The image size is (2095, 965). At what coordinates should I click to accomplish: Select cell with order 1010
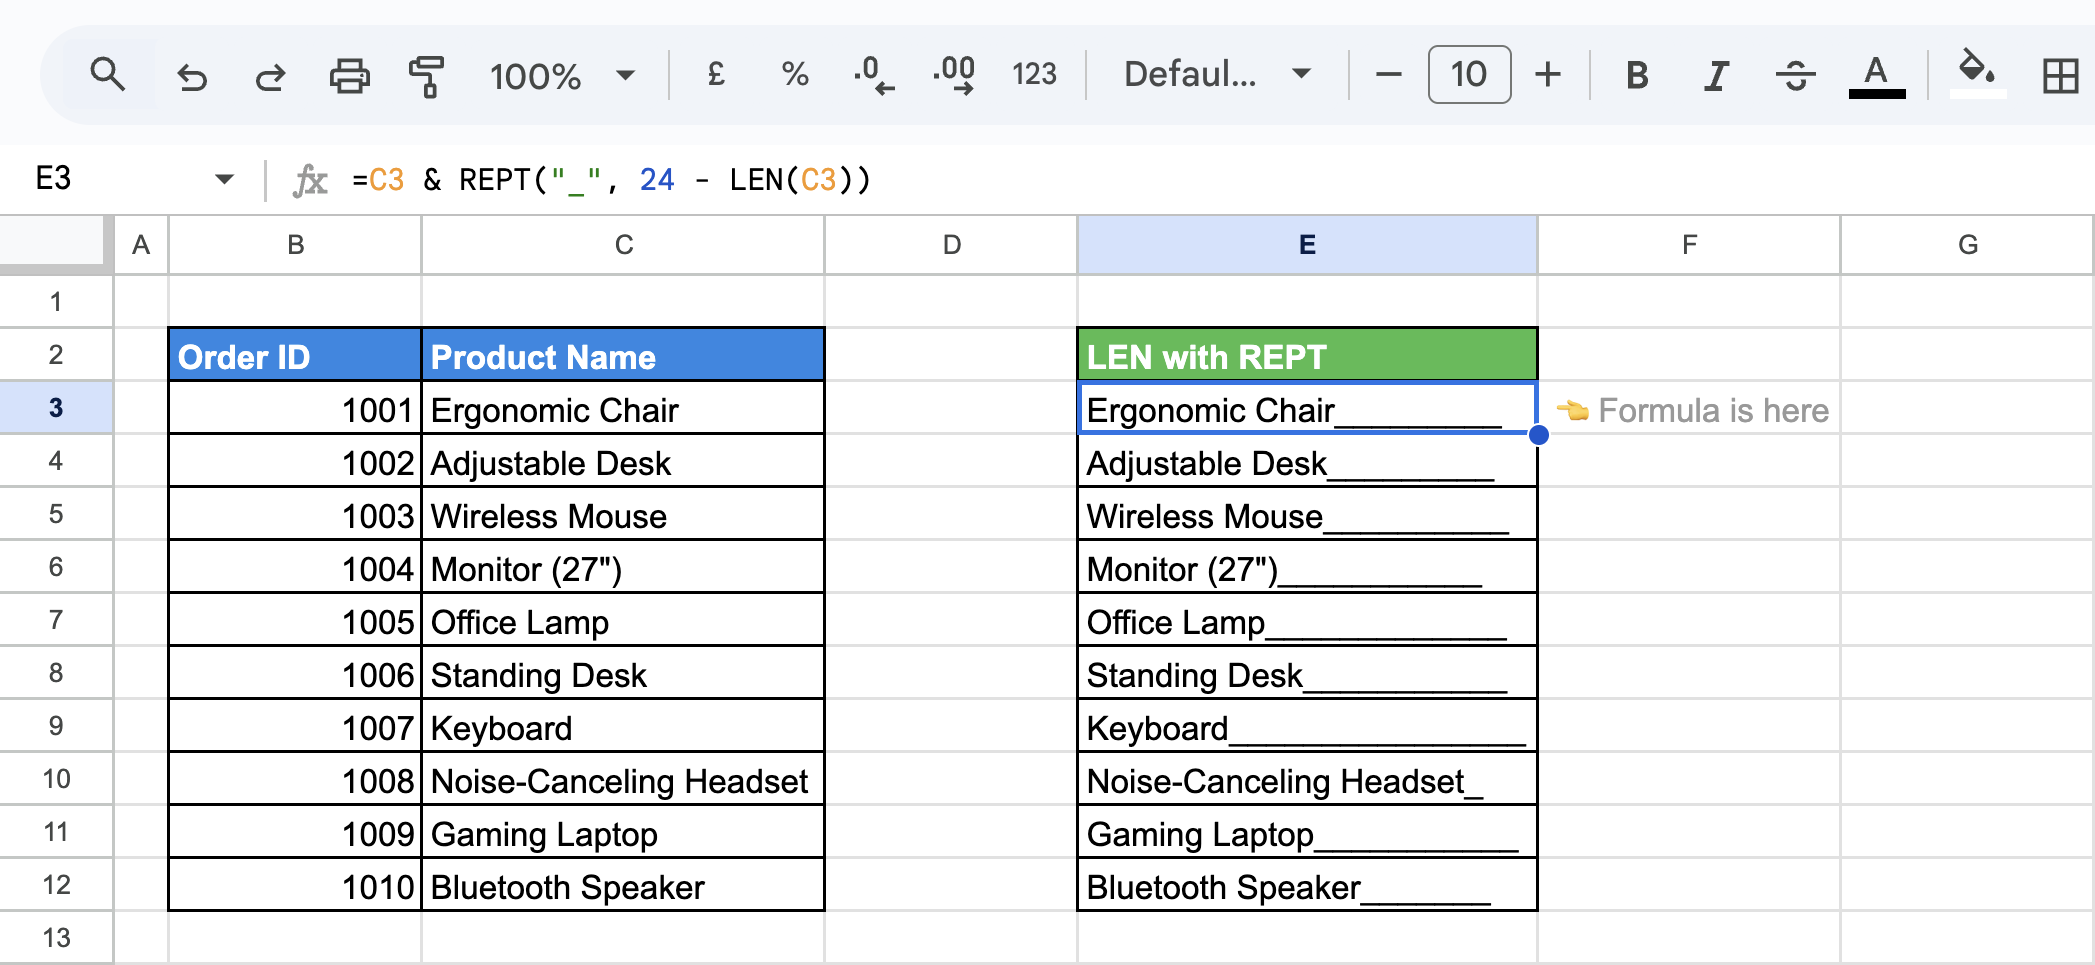tap(295, 885)
